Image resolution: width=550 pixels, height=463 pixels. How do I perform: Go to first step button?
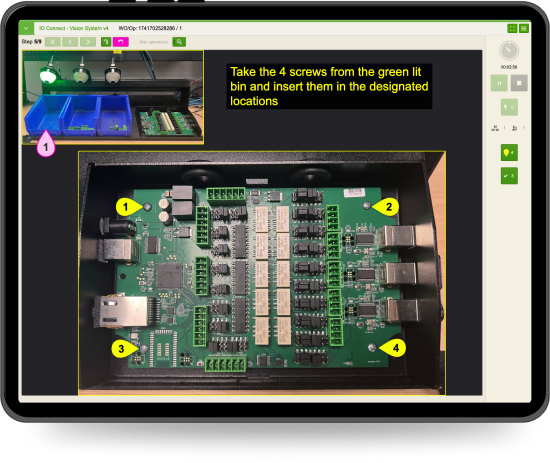point(53,42)
